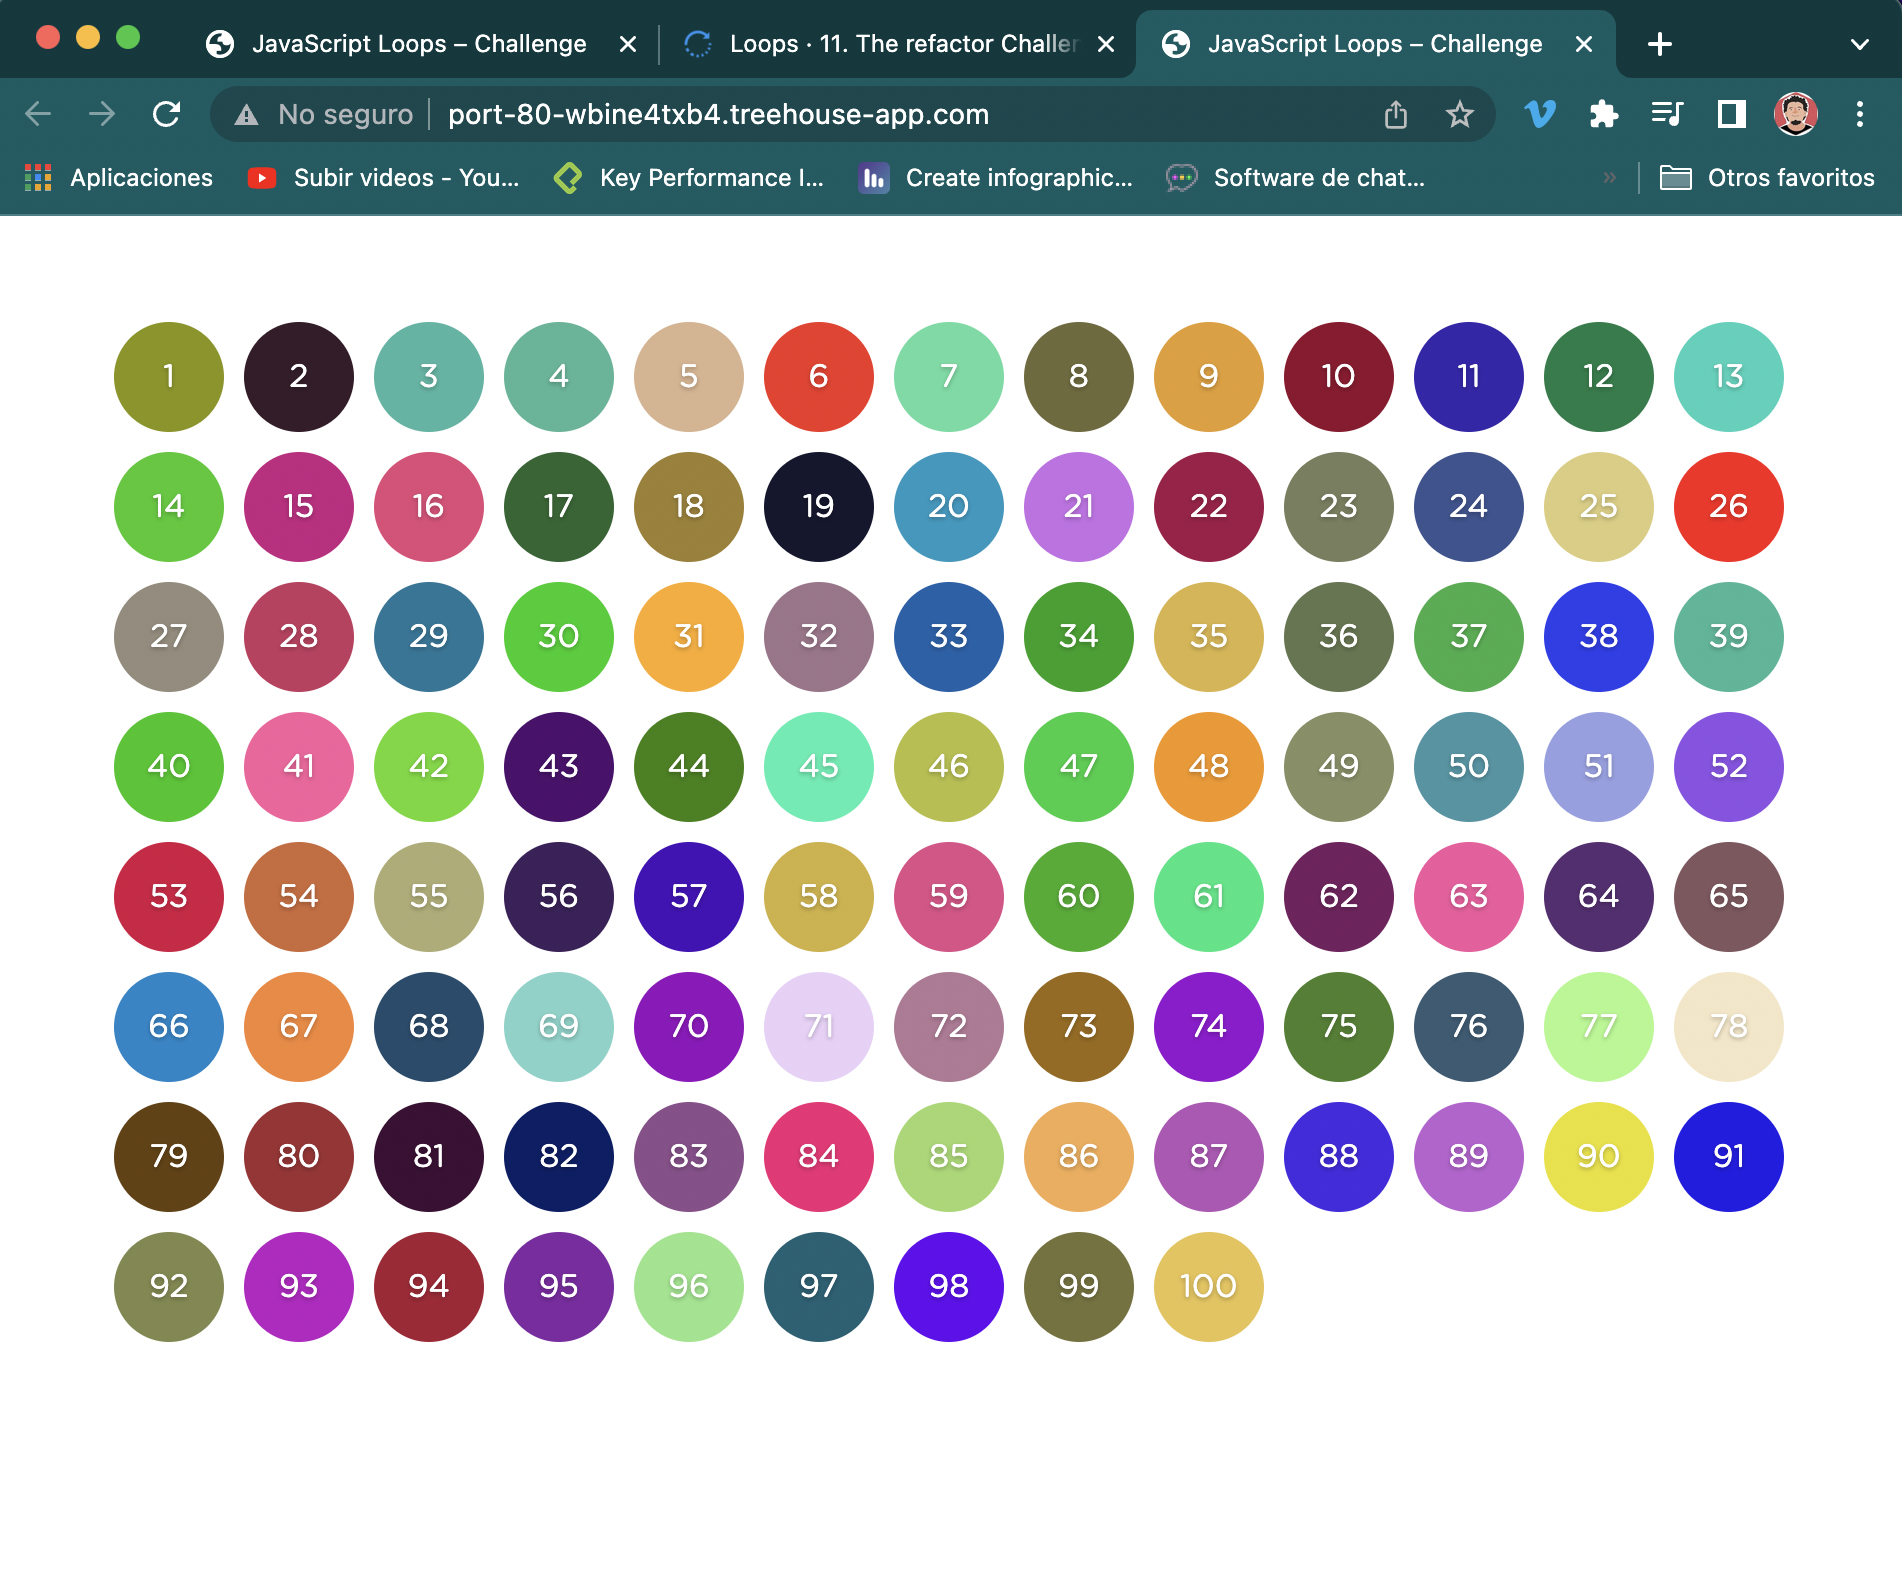Image resolution: width=1902 pixels, height=1576 pixels.
Task: Open the Vimeo extension icon
Action: (1540, 114)
